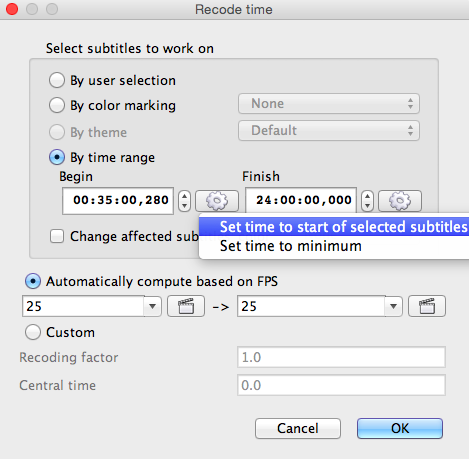Expand the source FPS 25 combo box arrow
469x459 pixels.
(153, 306)
